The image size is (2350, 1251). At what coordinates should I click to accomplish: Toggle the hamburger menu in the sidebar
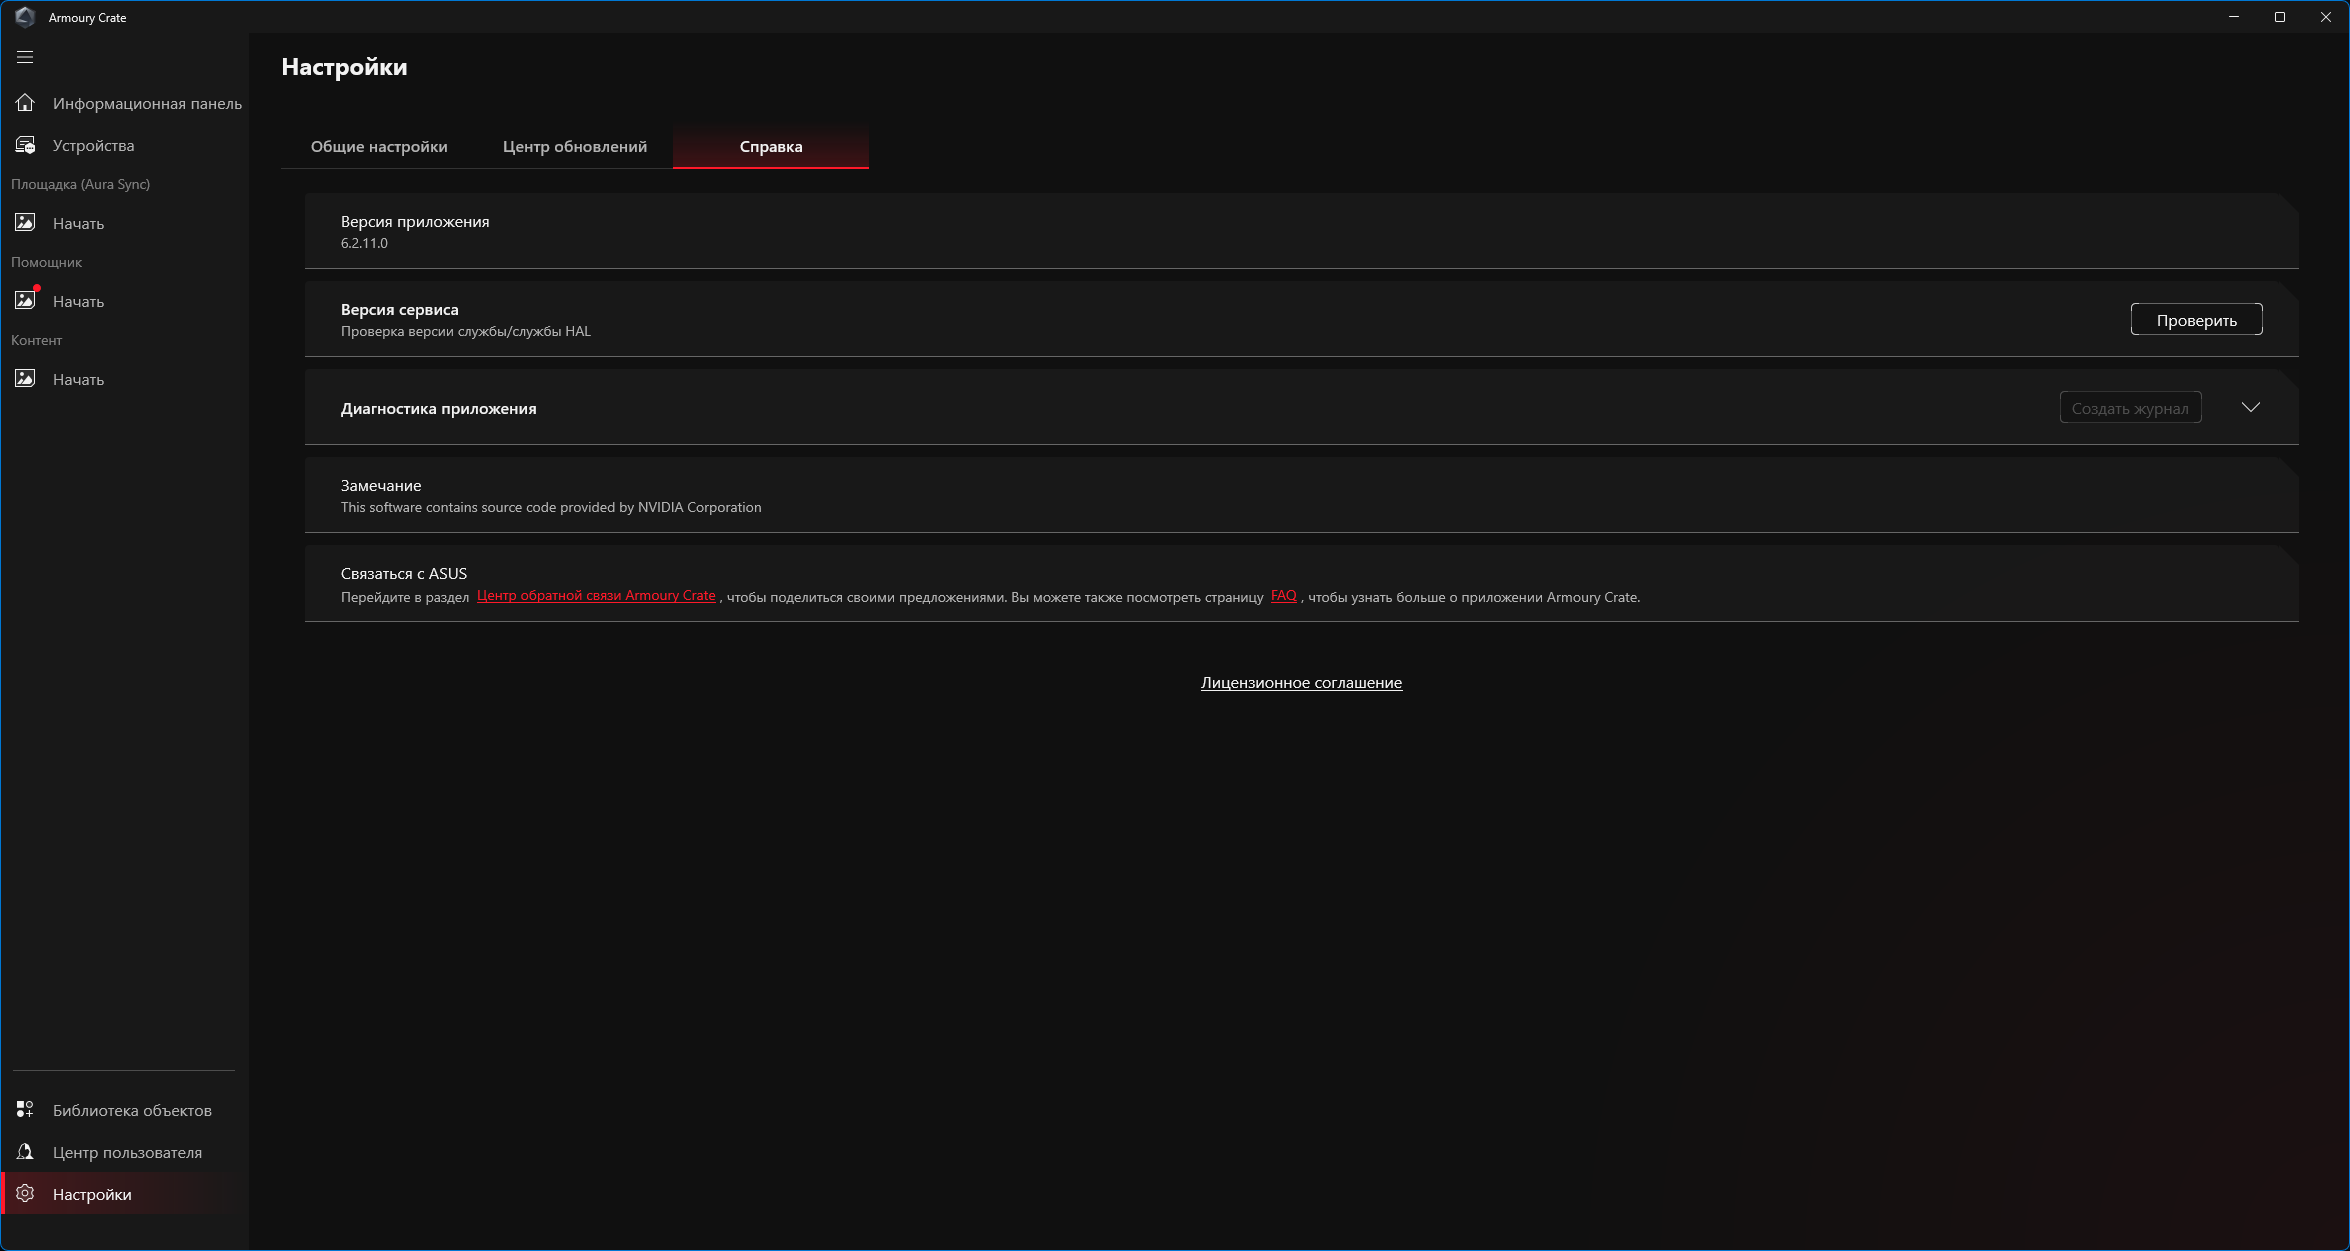[x=25, y=57]
